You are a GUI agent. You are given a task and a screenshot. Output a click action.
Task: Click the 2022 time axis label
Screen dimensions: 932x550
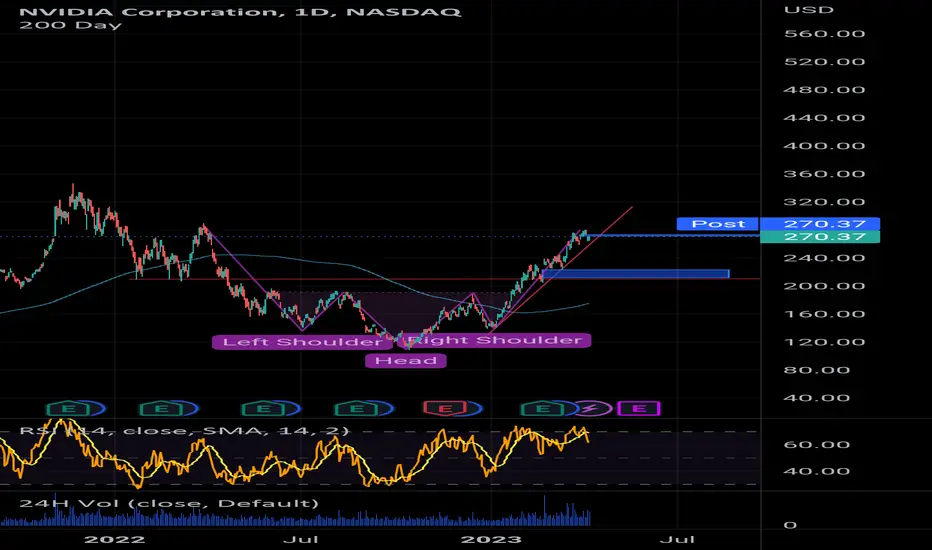coord(115,540)
